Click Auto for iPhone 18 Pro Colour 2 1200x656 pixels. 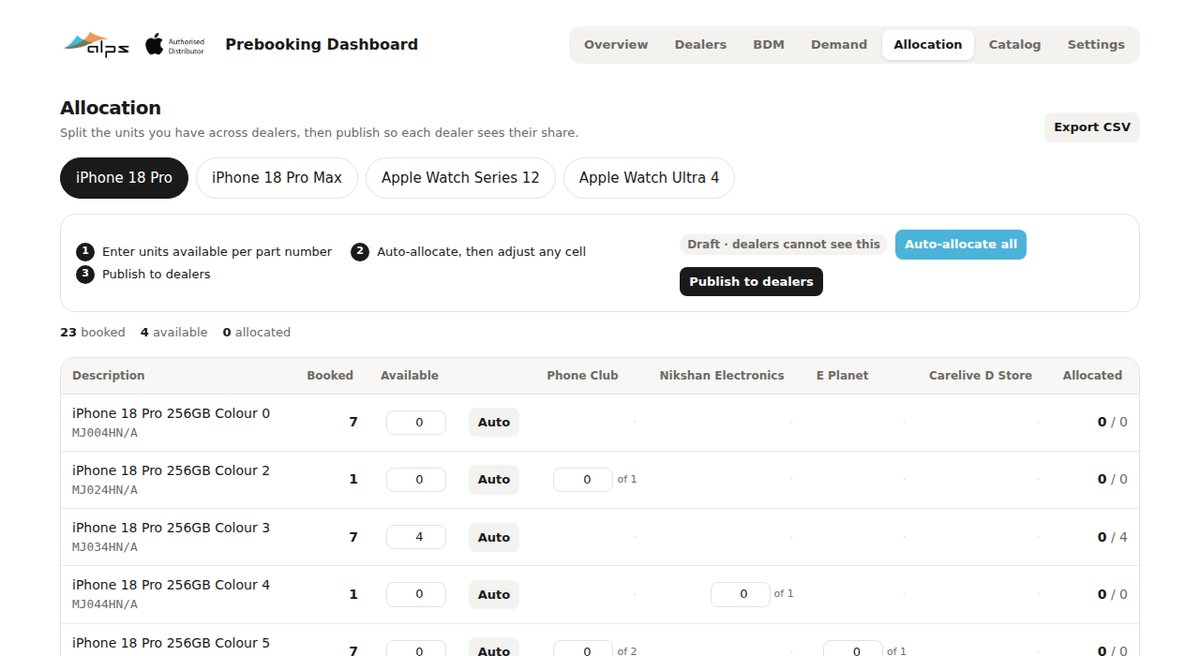[494, 479]
